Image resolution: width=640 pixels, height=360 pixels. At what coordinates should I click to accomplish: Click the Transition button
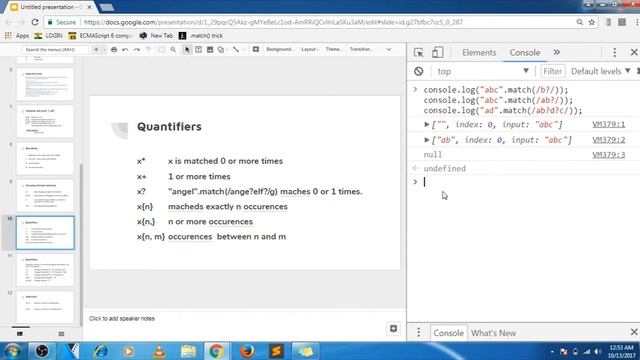click(361, 49)
